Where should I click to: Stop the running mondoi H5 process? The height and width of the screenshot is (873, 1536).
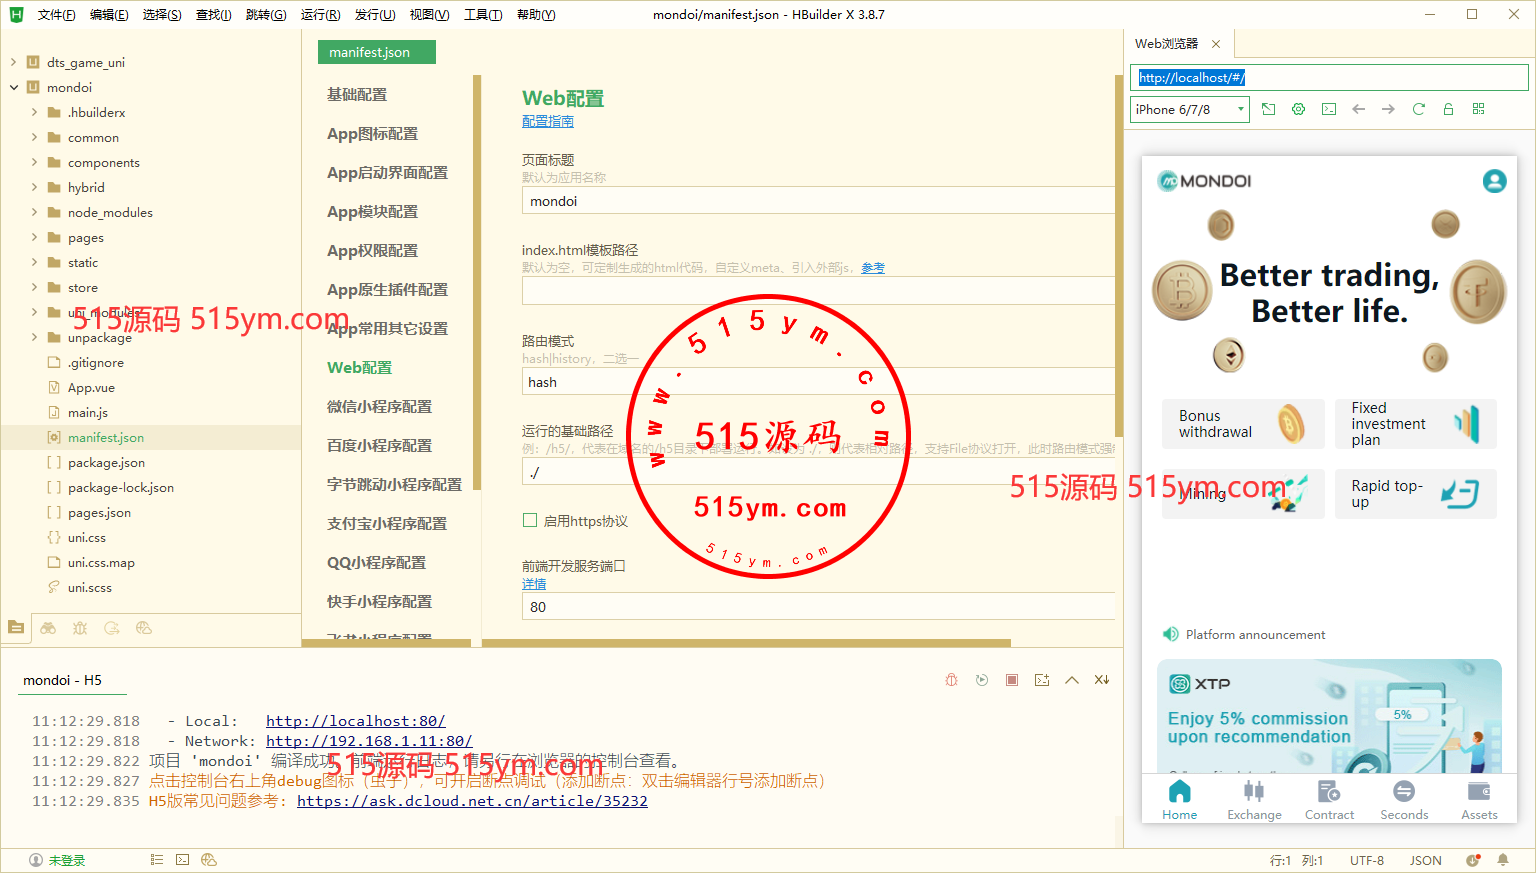(1012, 680)
